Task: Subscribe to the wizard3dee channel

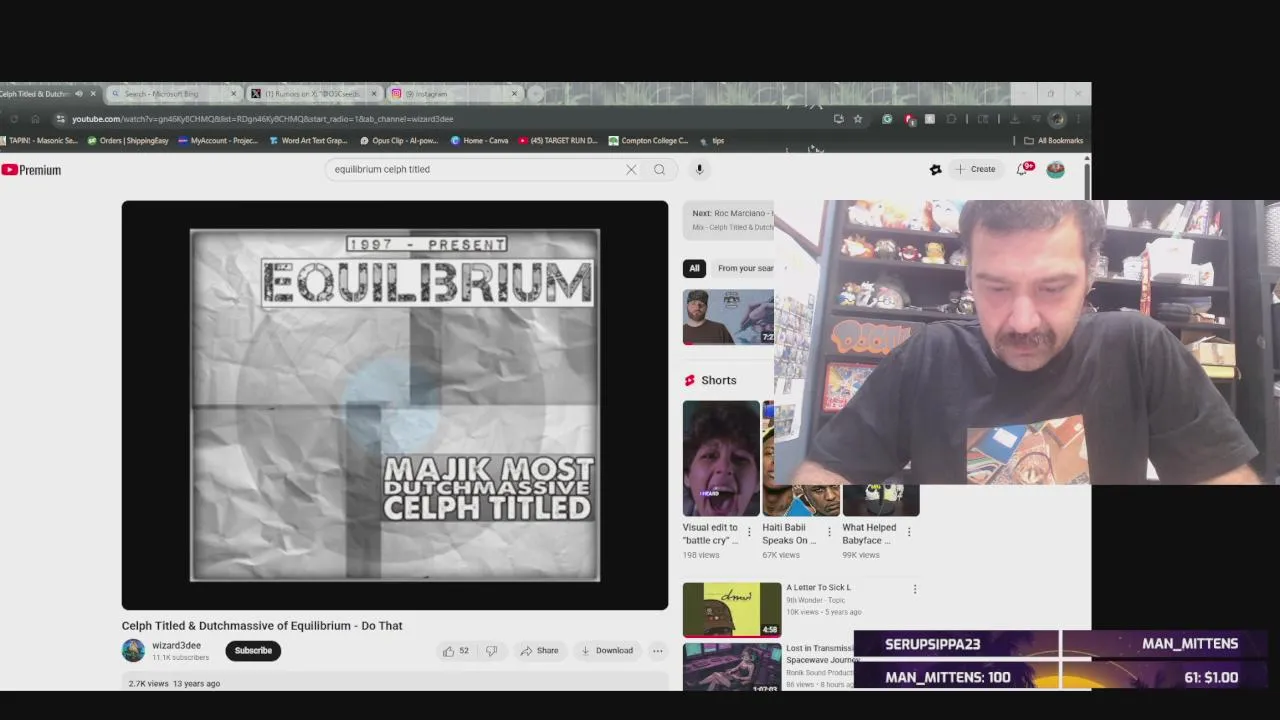Action: (253, 651)
